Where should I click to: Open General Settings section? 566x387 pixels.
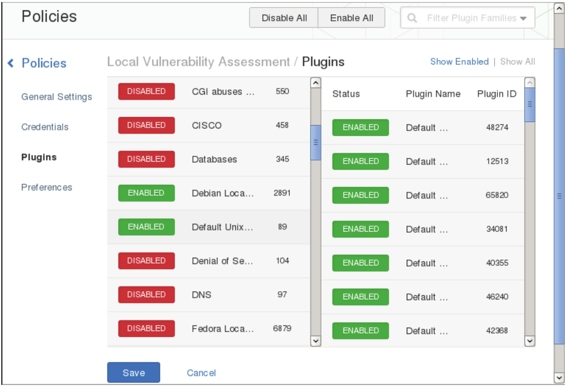(x=57, y=97)
